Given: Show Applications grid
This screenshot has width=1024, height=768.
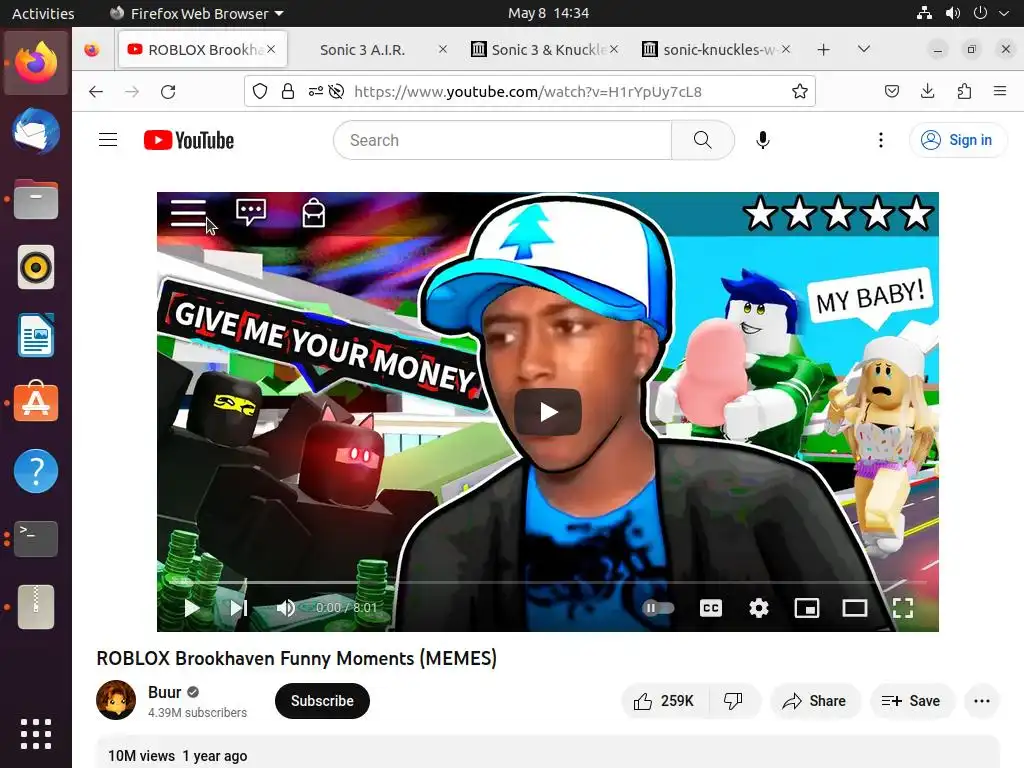Looking at the screenshot, I should point(36,734).
